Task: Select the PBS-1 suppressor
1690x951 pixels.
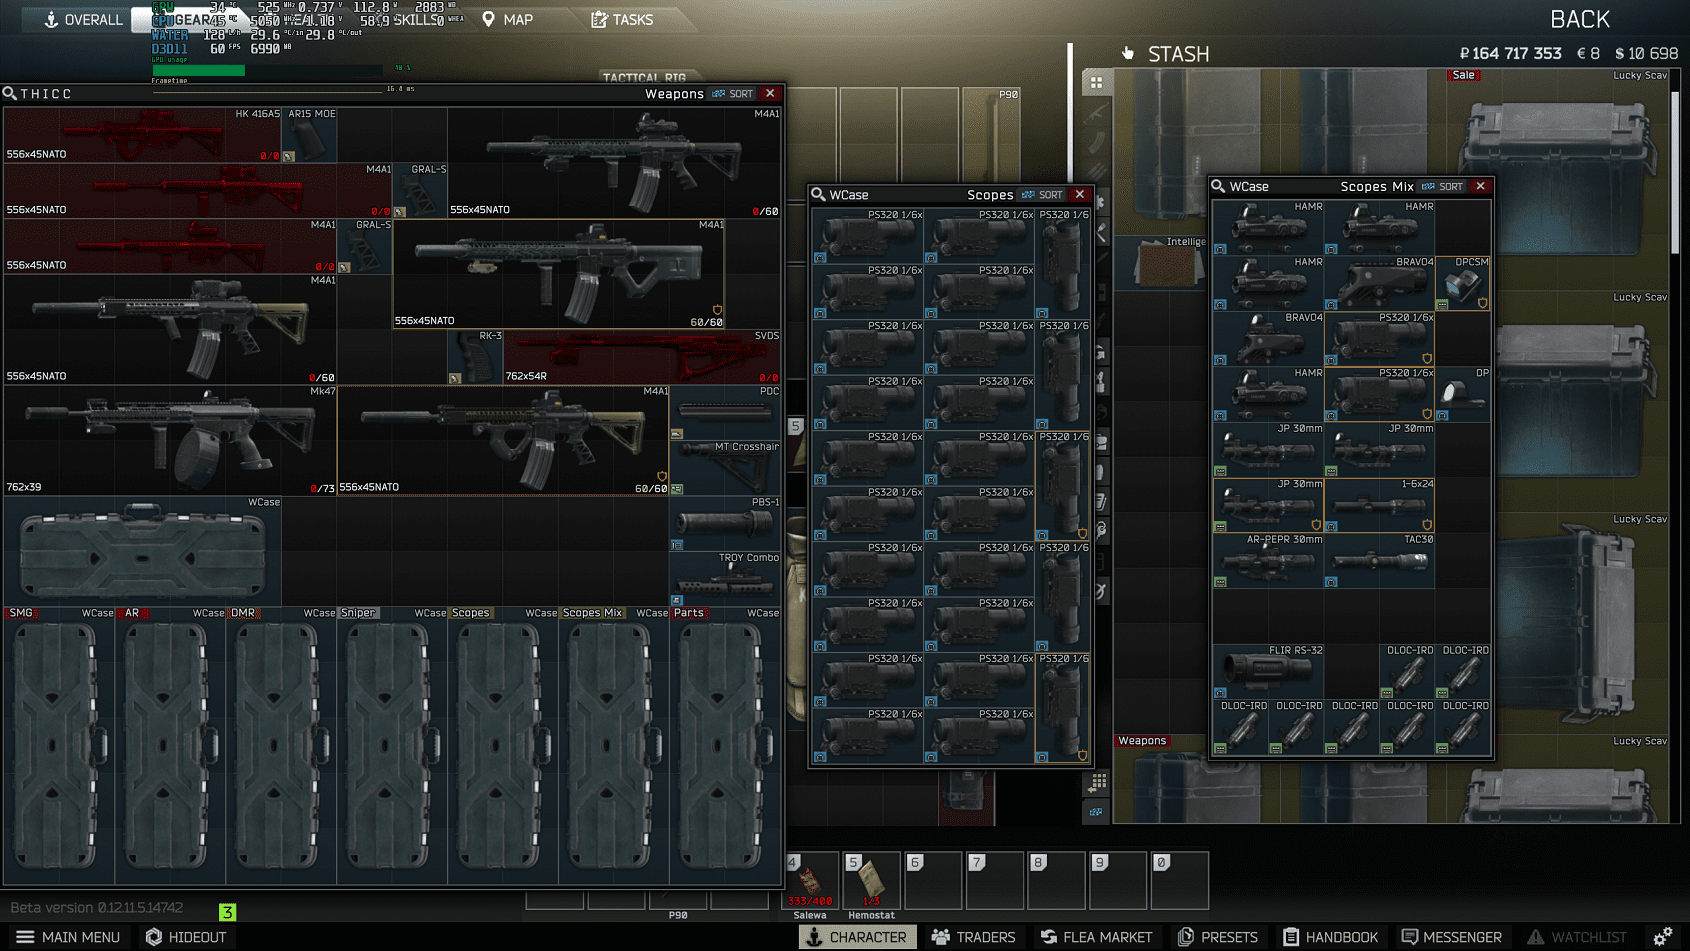Action: [724, 524]
